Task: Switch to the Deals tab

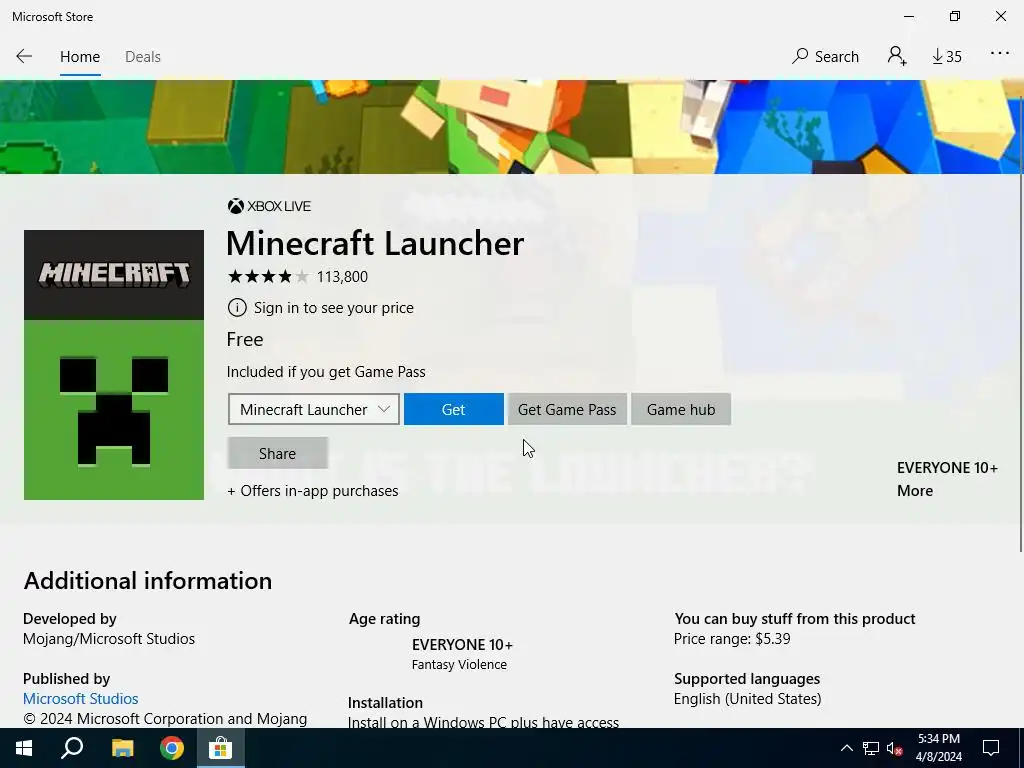Action: 143,57
